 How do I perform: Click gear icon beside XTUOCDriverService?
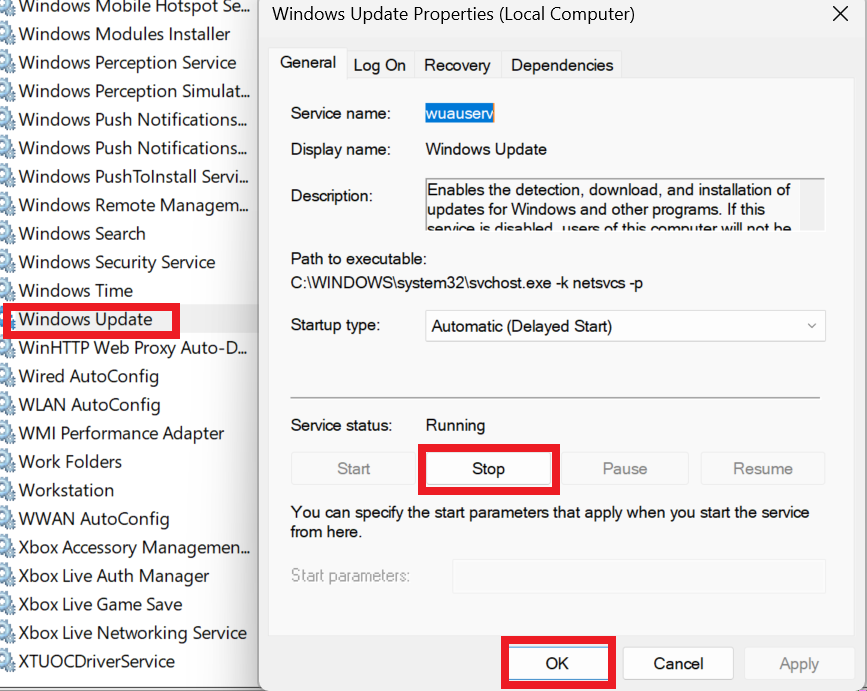pyautogui.click(x=7, y=661)
